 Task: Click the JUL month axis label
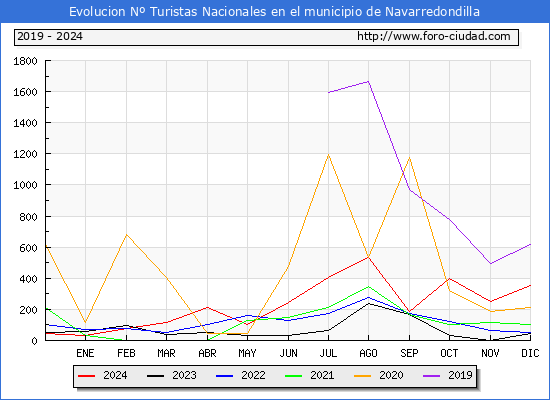click(x=328, y=353)
